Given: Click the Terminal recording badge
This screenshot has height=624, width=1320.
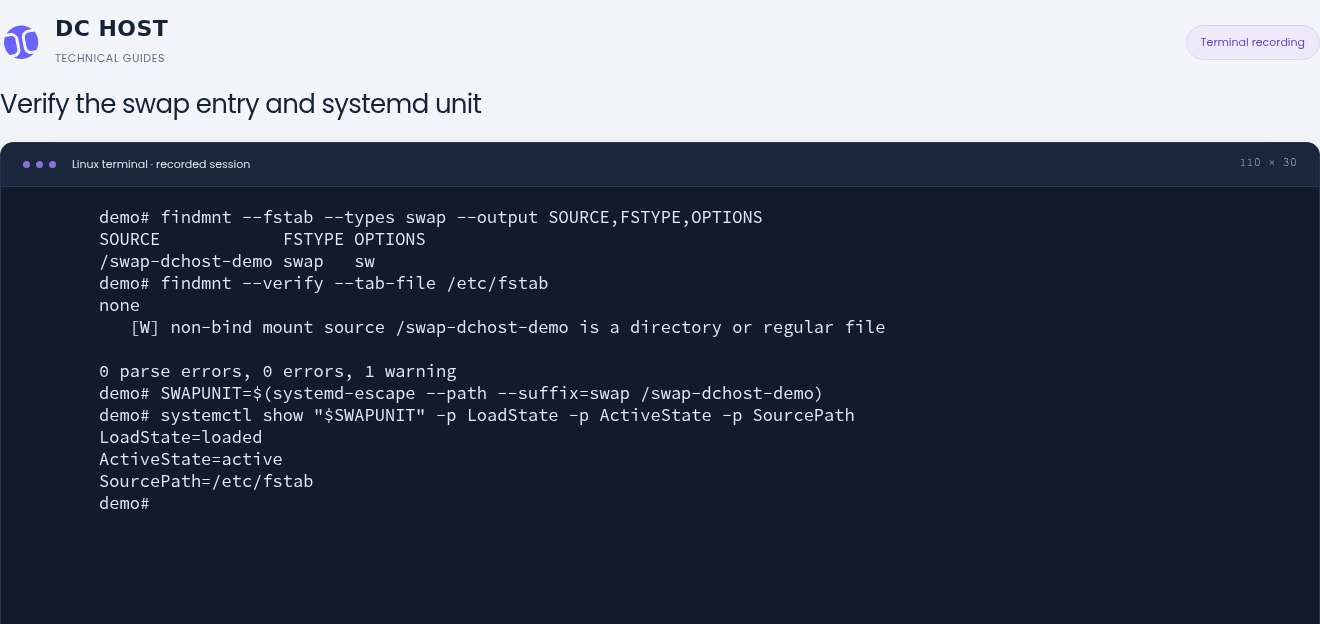Looking at the screenshot, I should tap(1252, 42).
